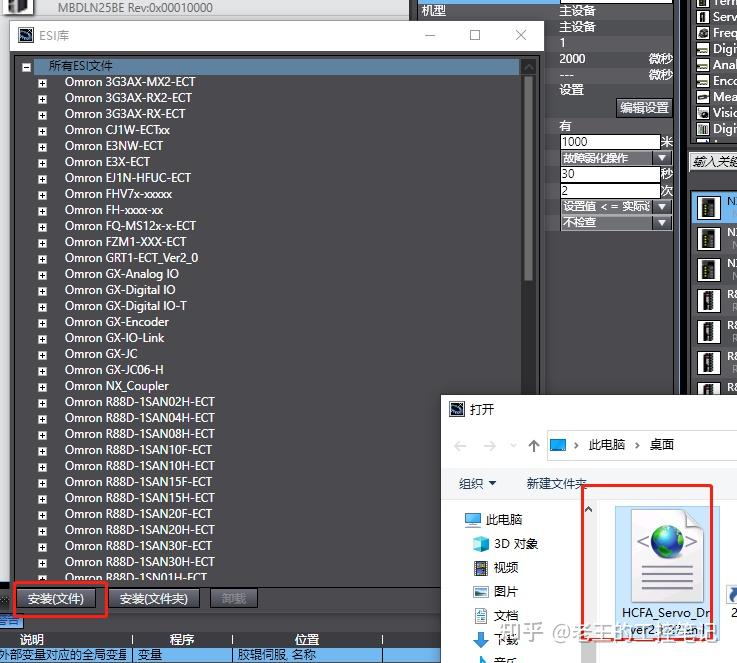Click the input field containing 1000

pos(610,142)
